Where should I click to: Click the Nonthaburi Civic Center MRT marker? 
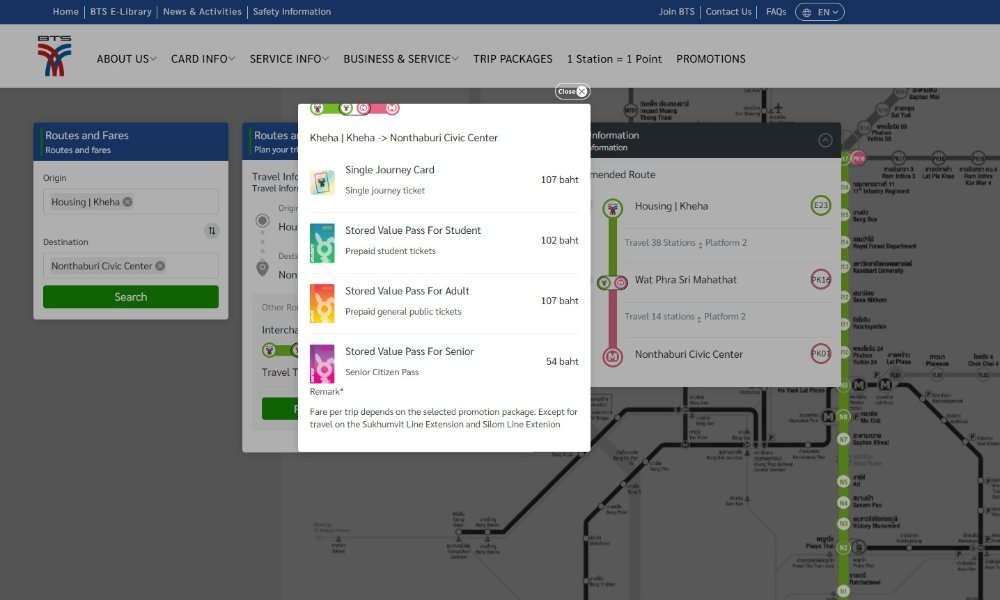(612, 356)
